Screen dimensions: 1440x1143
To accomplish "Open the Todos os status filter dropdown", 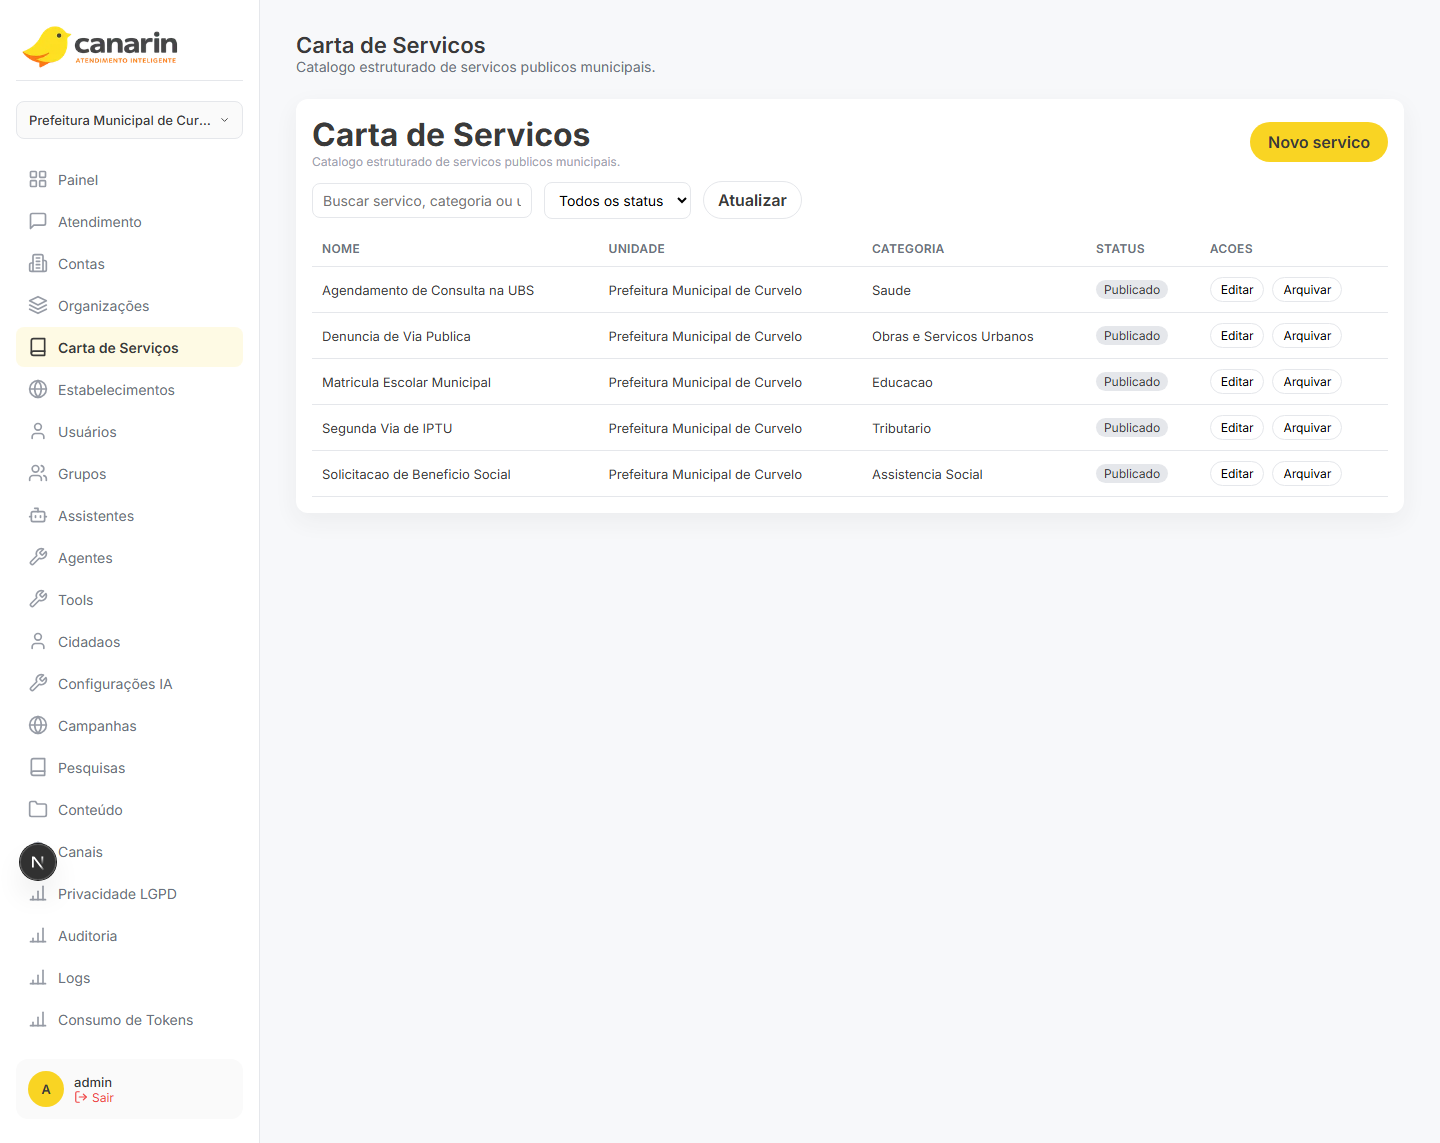I will tap(617, 200).
